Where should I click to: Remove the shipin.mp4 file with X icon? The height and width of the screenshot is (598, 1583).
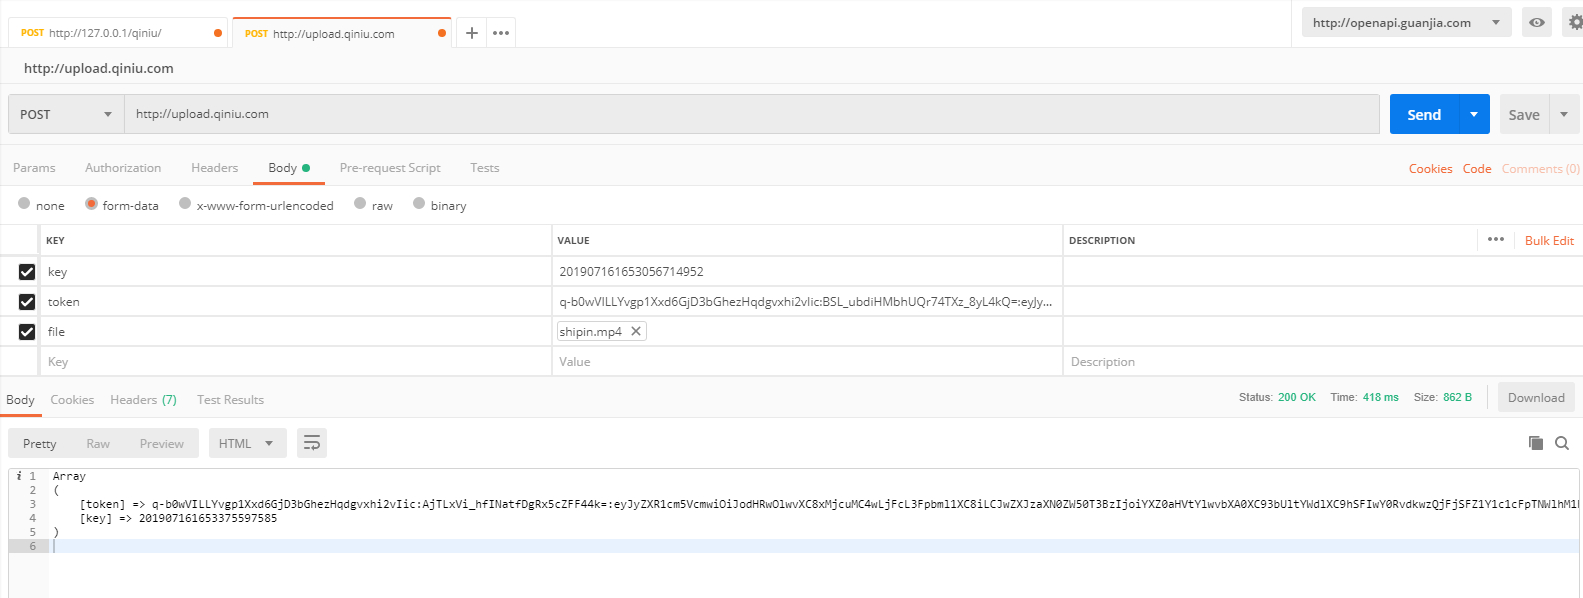pos(636,331)
